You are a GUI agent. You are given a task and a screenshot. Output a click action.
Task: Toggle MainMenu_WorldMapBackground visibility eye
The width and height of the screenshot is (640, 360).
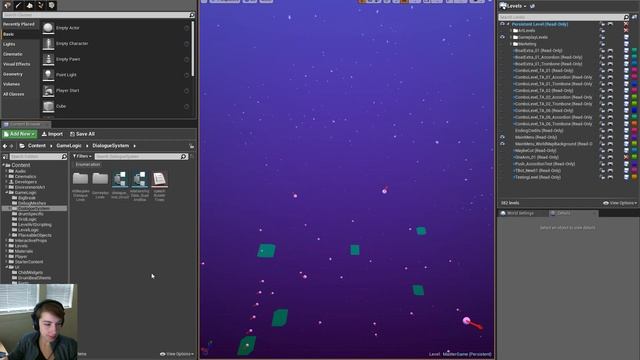pos(502,144)
